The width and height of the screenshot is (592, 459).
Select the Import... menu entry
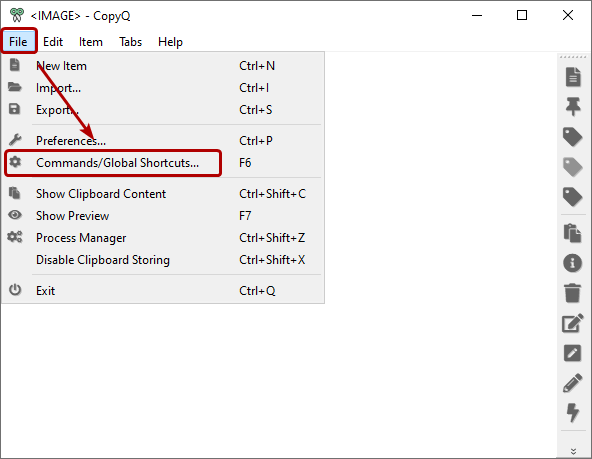[x=163, y=88]
